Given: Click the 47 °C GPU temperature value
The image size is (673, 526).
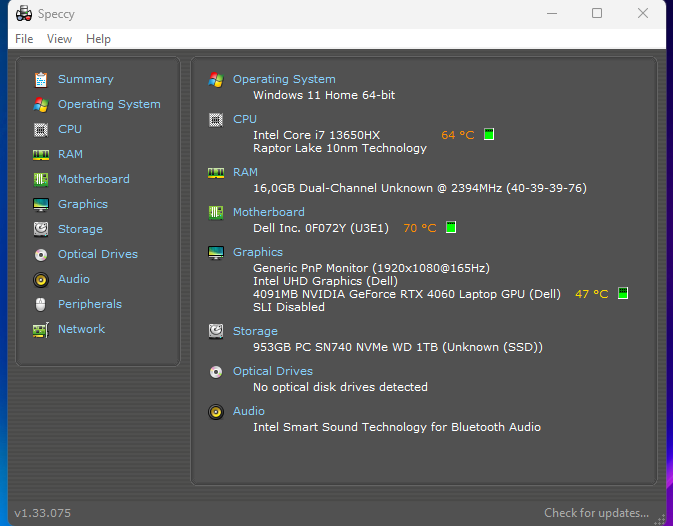Looking at the screenshot, I should coord(591,294).
